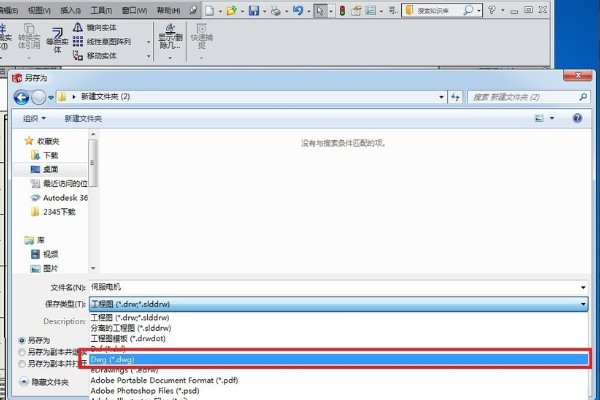
Task: Click the Back arrow in Save As dialog
Action: coord(21,97)
